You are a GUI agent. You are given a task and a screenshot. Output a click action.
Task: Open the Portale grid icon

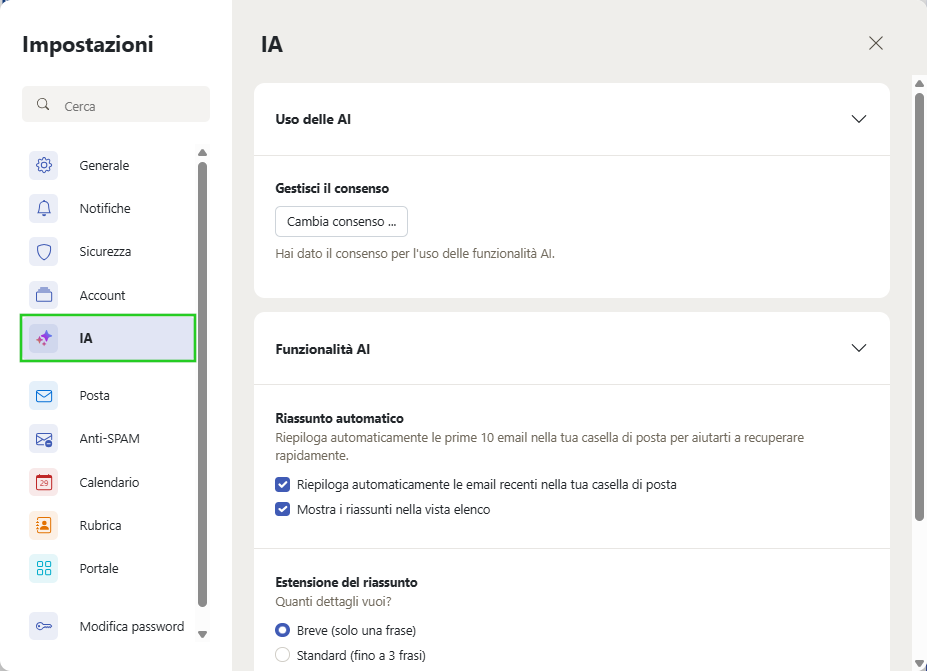pyautogui.click(x=43, y=568)
